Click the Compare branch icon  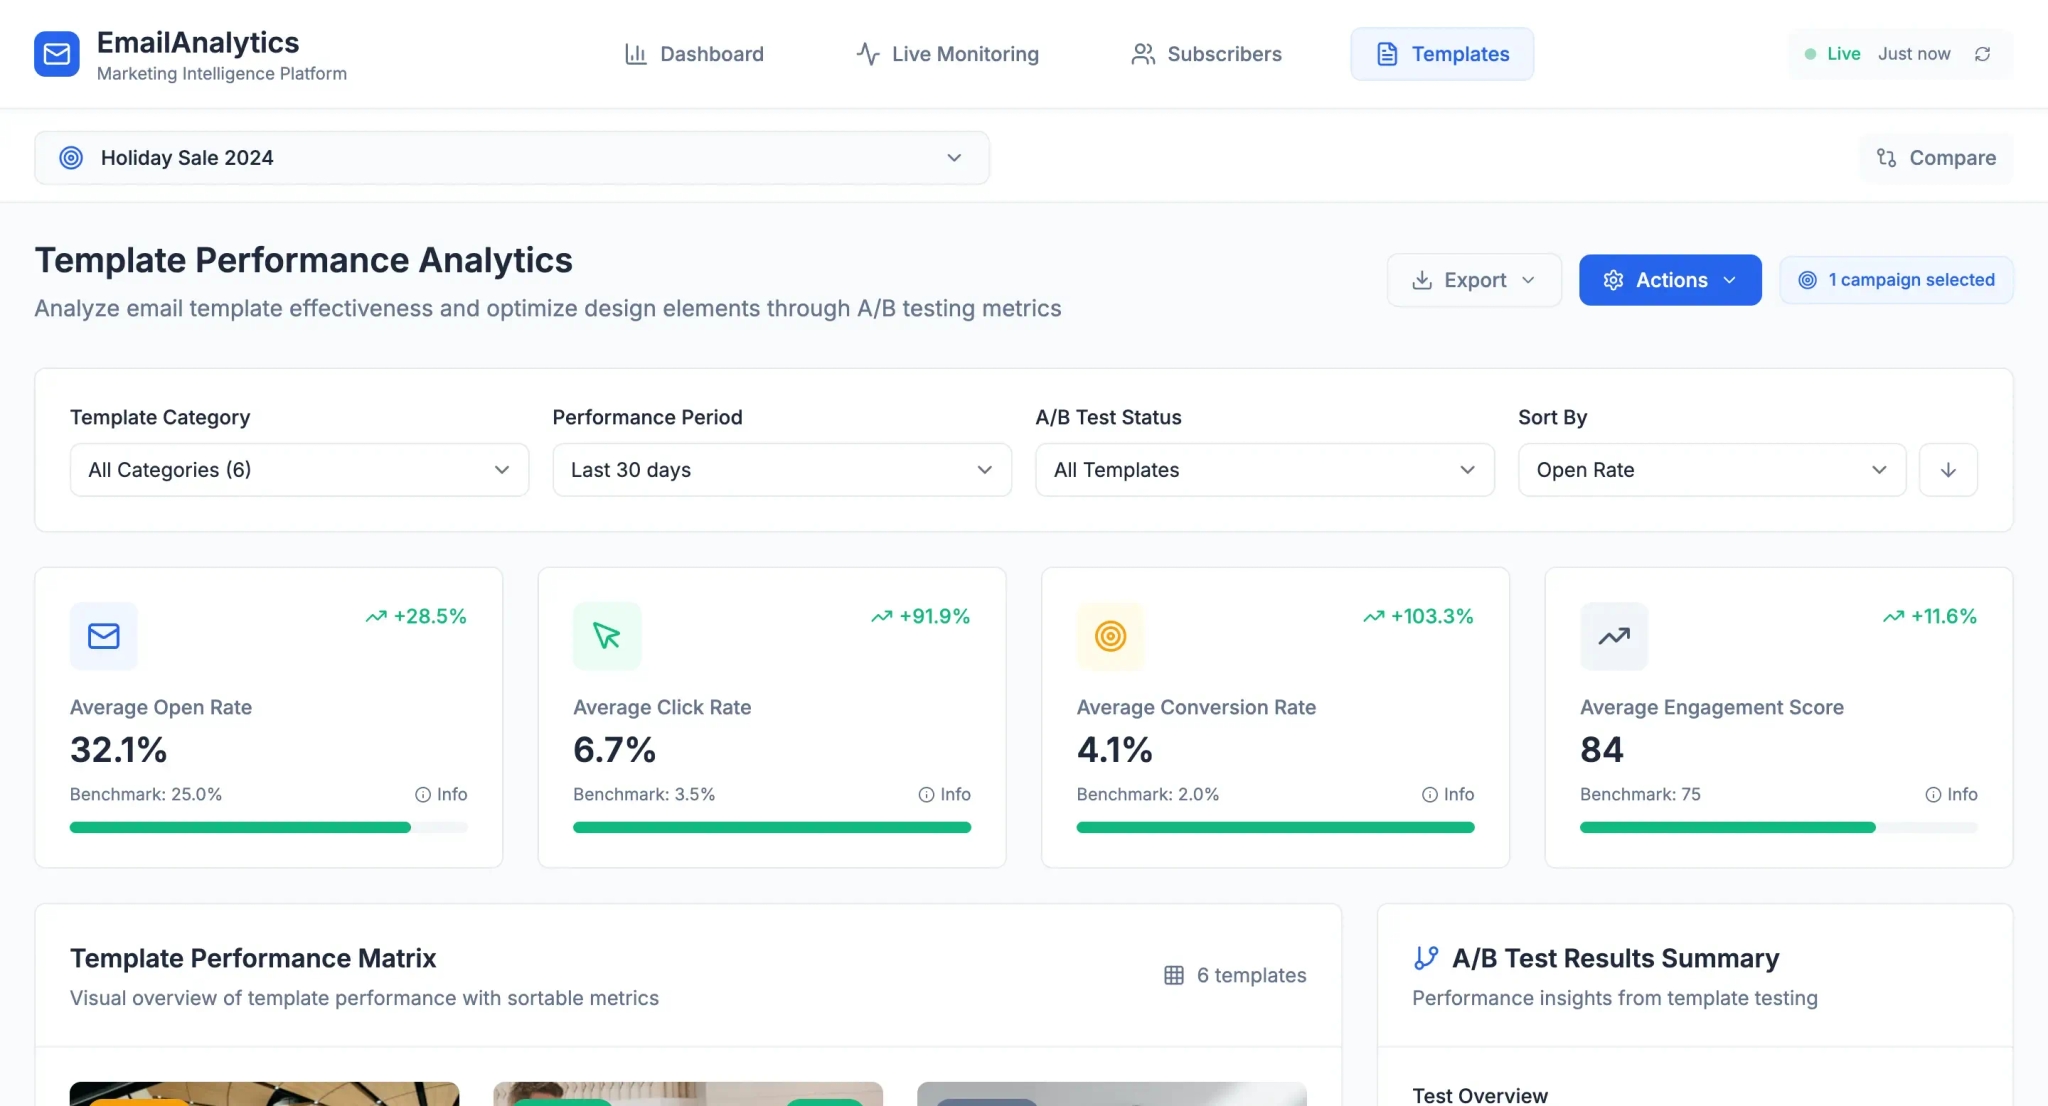[1888, 157]
